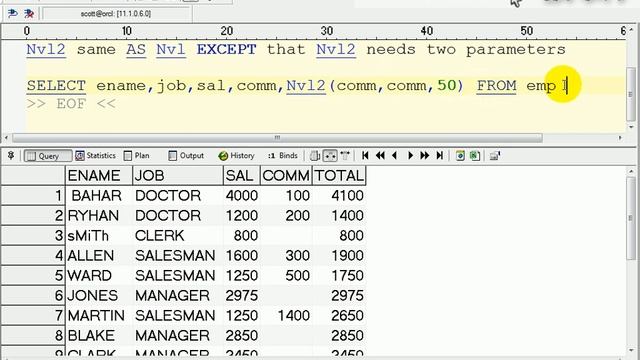Select row number 5 header
Image resolution: width=640 pixels, height=360 pixels.
tap(33, 276)
